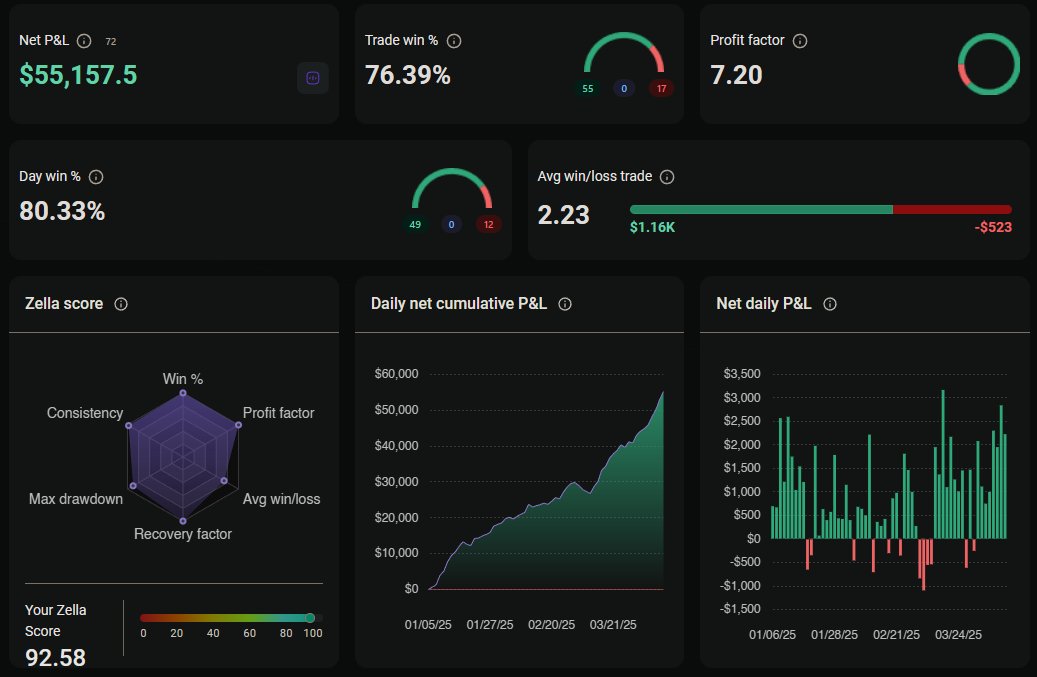The image size is (1037, 677).
Task: Click the tallest green bar in Net daily P&L
Action: point(943,464)
